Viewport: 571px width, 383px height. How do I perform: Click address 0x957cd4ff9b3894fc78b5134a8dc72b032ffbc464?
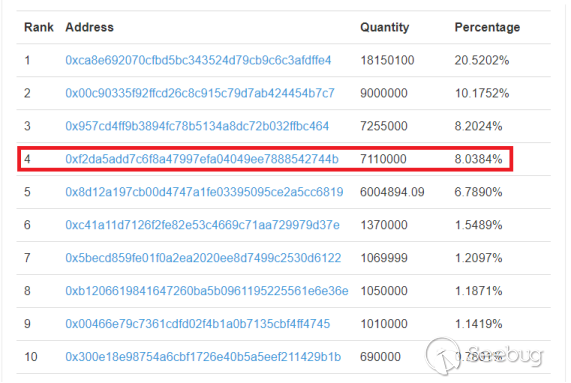(x=197, y=126)
